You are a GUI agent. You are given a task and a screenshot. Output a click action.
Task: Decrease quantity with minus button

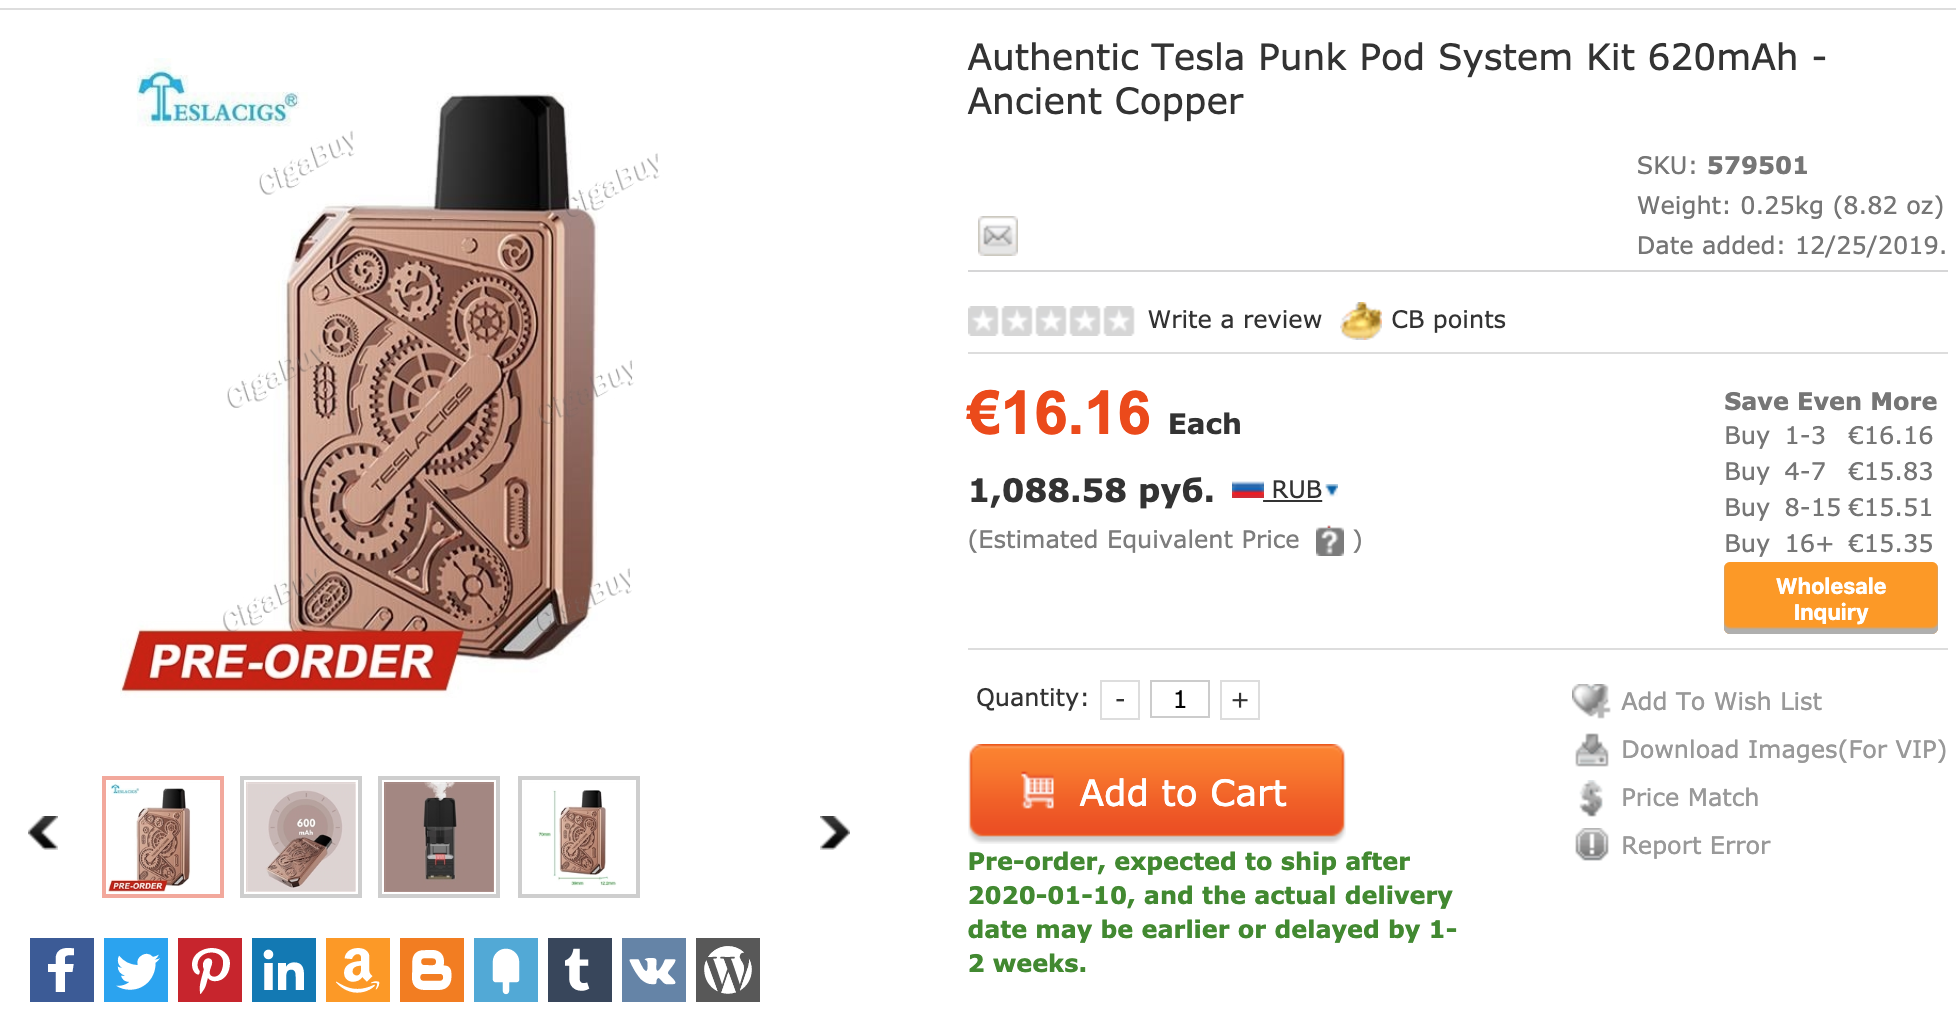click(1120, 700)
